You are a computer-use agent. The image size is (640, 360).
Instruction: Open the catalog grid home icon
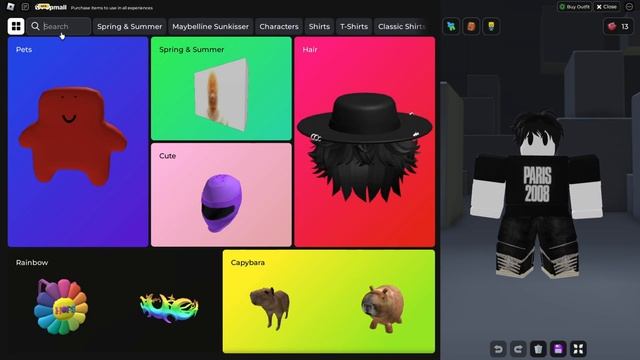pyautogui.click(x=16, y=26)
